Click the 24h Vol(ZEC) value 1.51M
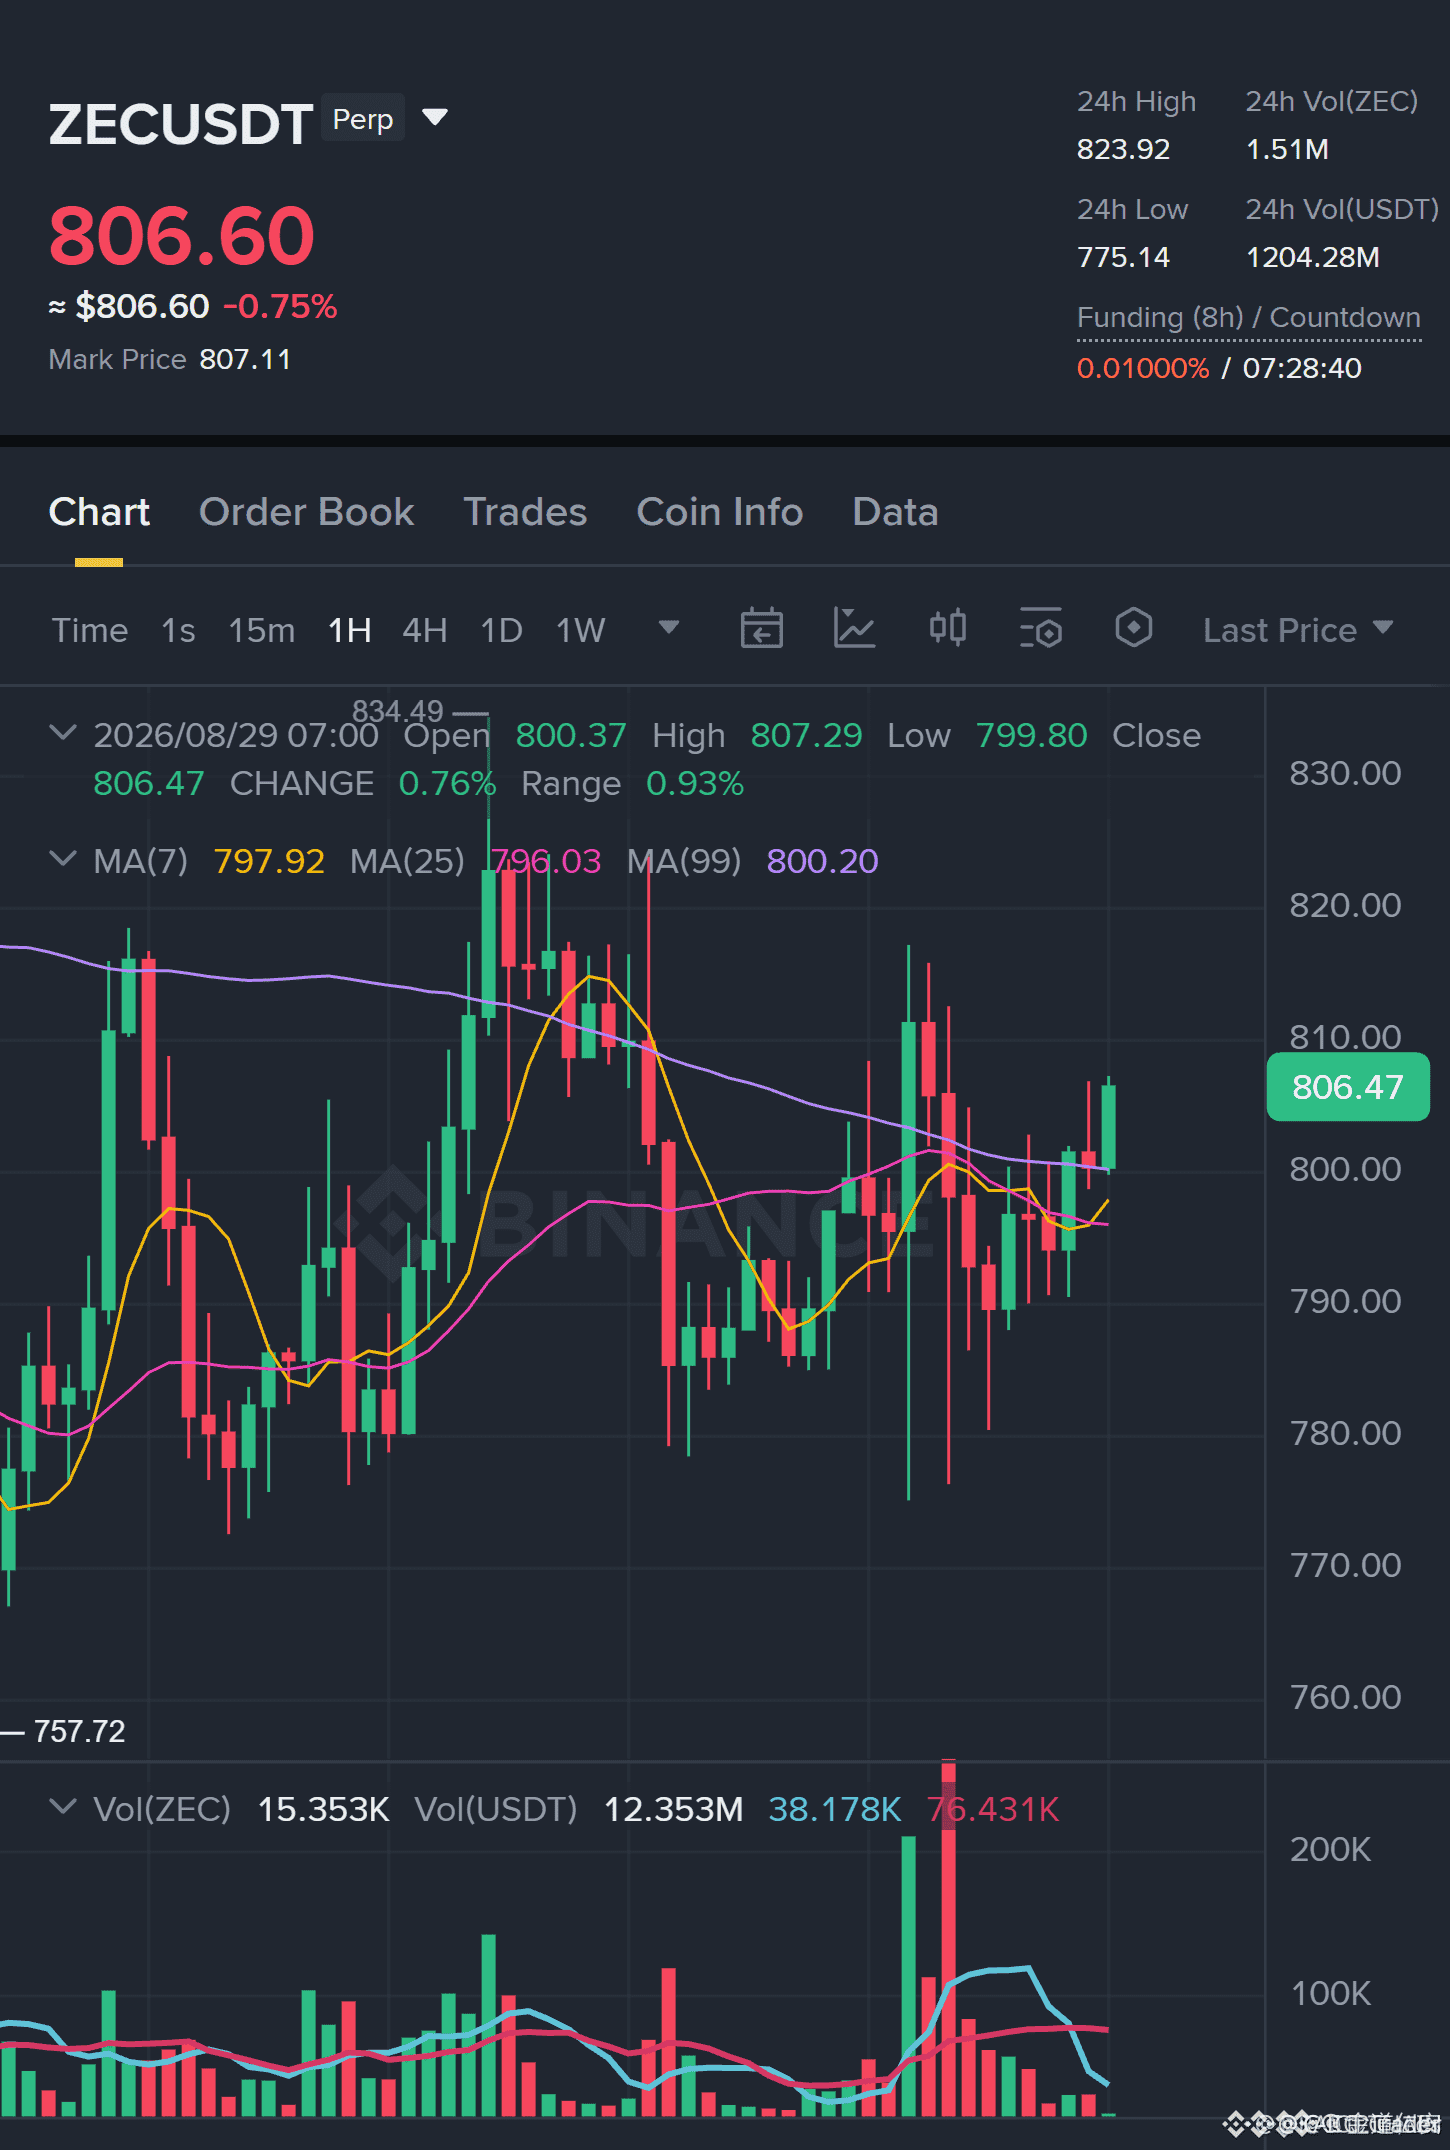This screenshot has width=1450, height=2150. pyautogui.click(x=1287, y=150)
